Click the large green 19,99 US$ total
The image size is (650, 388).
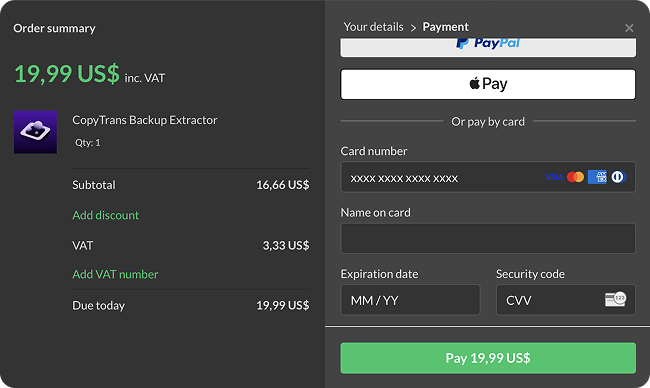[x=67, y=74]
